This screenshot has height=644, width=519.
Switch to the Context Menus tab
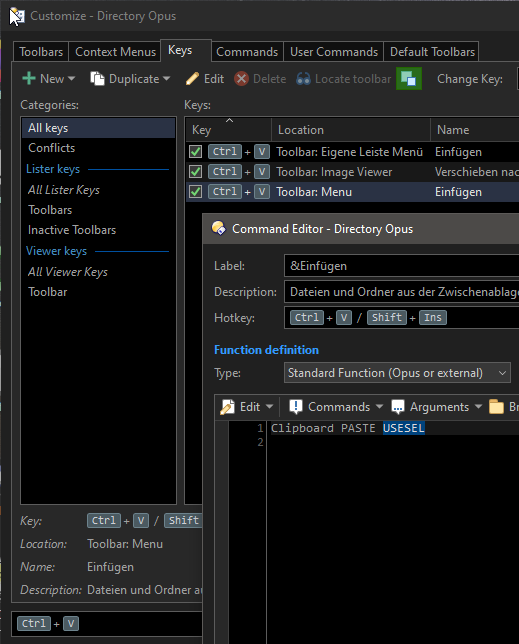pyautogui.click(x=115, y=52)
